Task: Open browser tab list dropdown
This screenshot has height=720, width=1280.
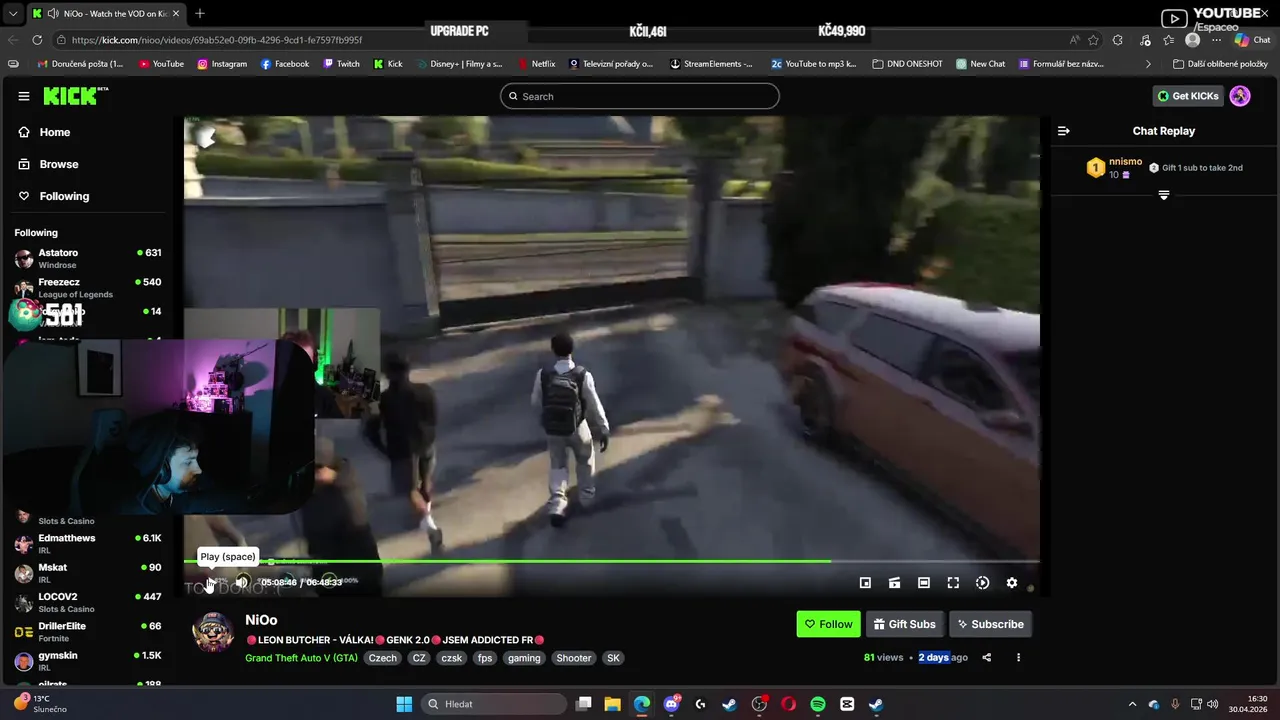Action: pyautogui.click(x=12, y=13)
